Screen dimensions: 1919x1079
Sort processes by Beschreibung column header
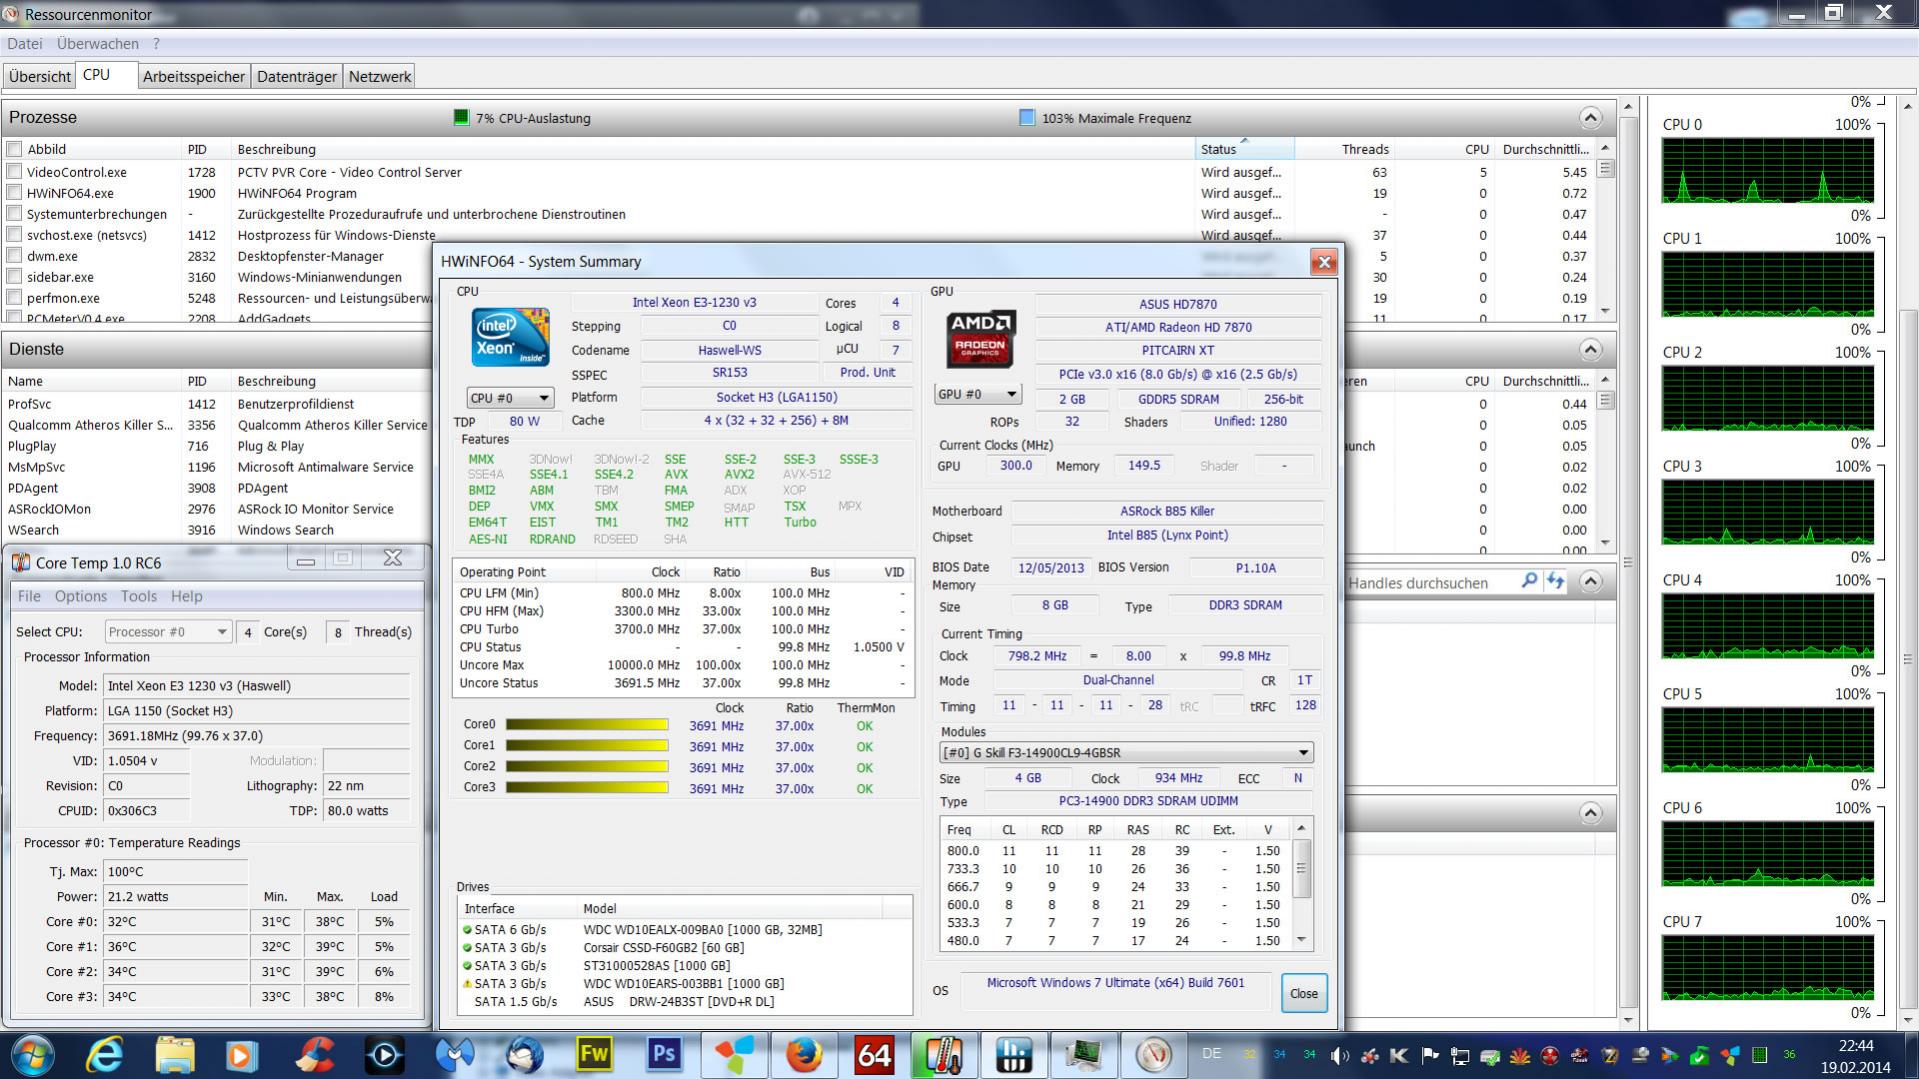click(x=712, y=149)
